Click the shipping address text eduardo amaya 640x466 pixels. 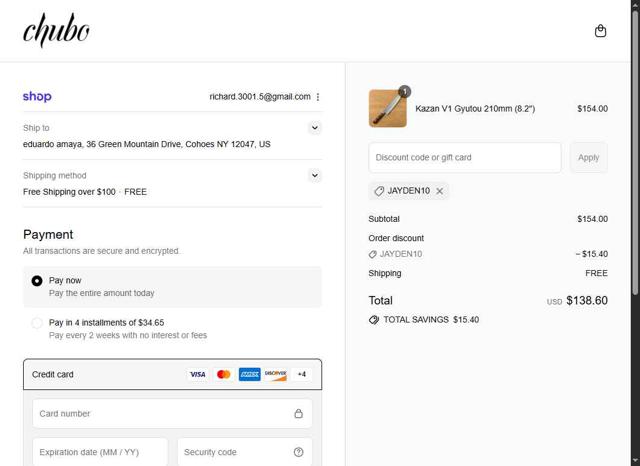[x=147, y=144]
